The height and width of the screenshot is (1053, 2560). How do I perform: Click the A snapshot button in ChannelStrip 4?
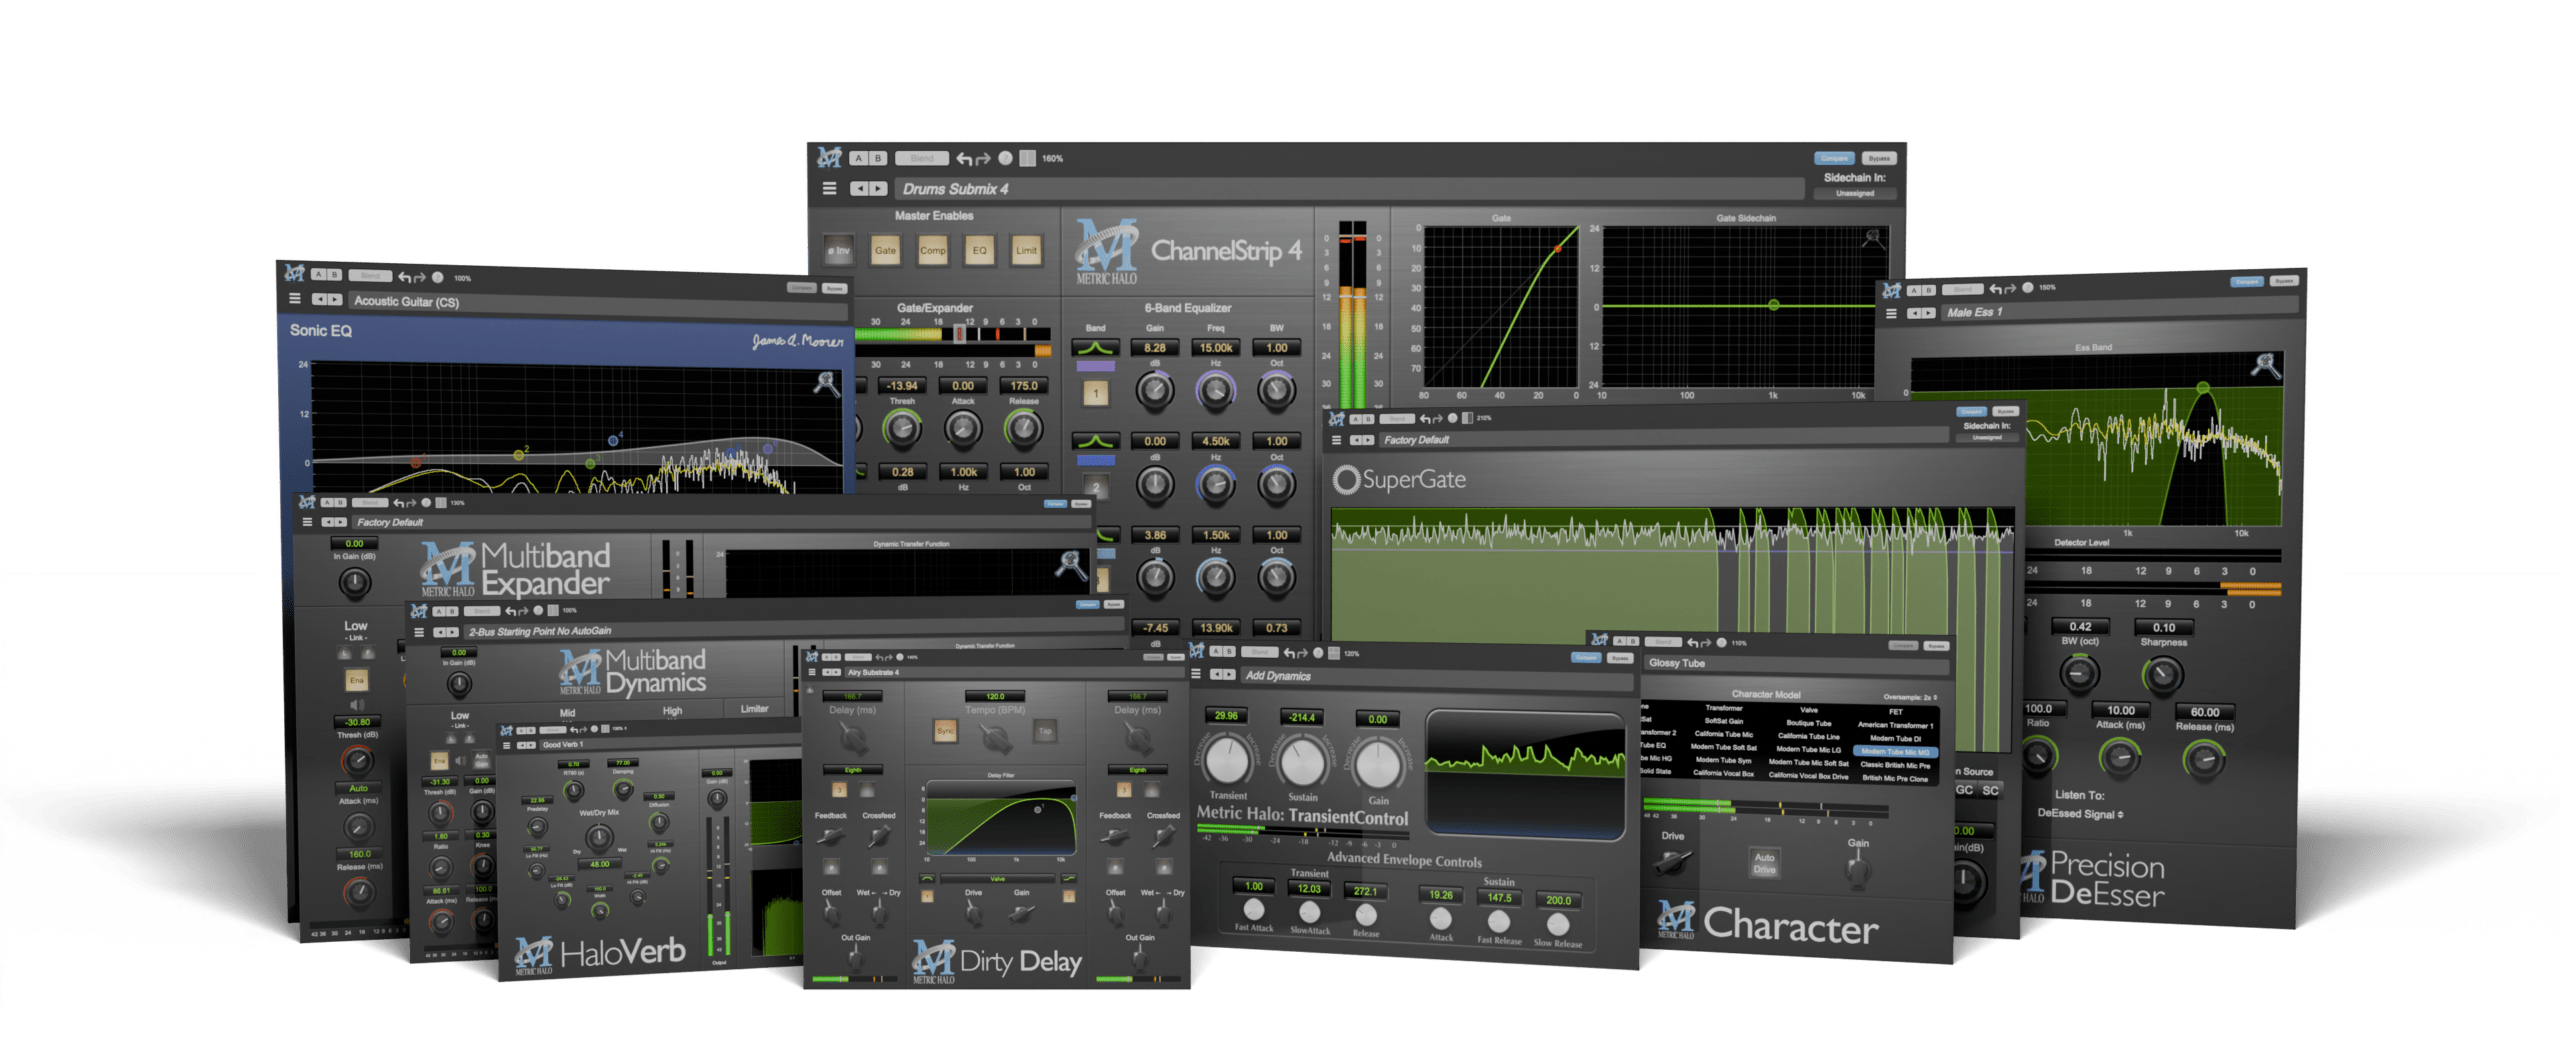[858, 158]
